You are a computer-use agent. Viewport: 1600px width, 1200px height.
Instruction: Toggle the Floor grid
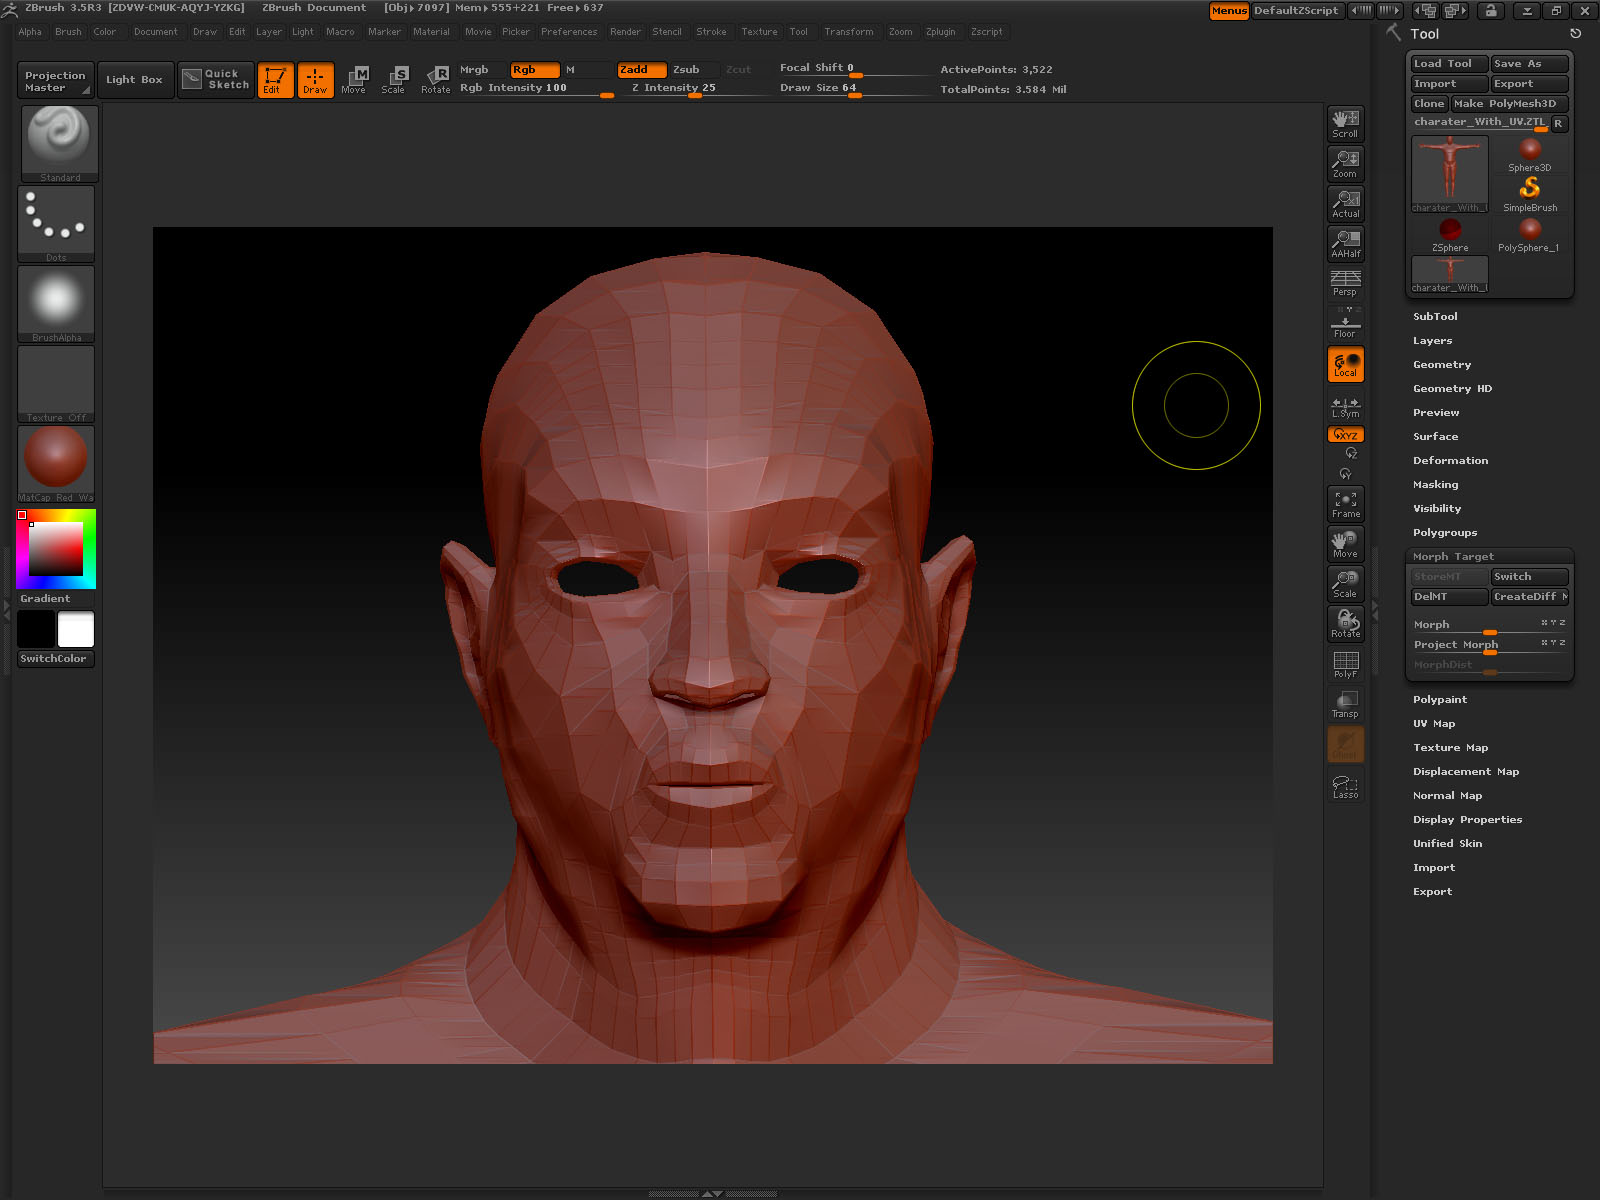tap(1346, 323)
